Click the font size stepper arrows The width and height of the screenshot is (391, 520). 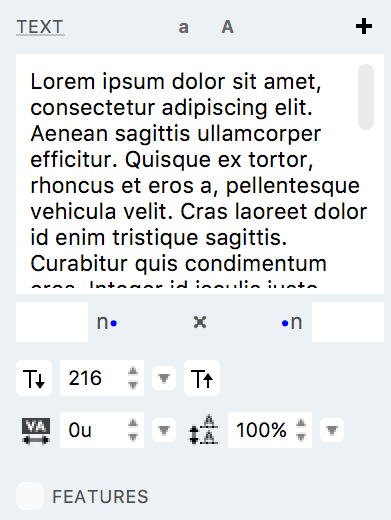click(133, 378)
